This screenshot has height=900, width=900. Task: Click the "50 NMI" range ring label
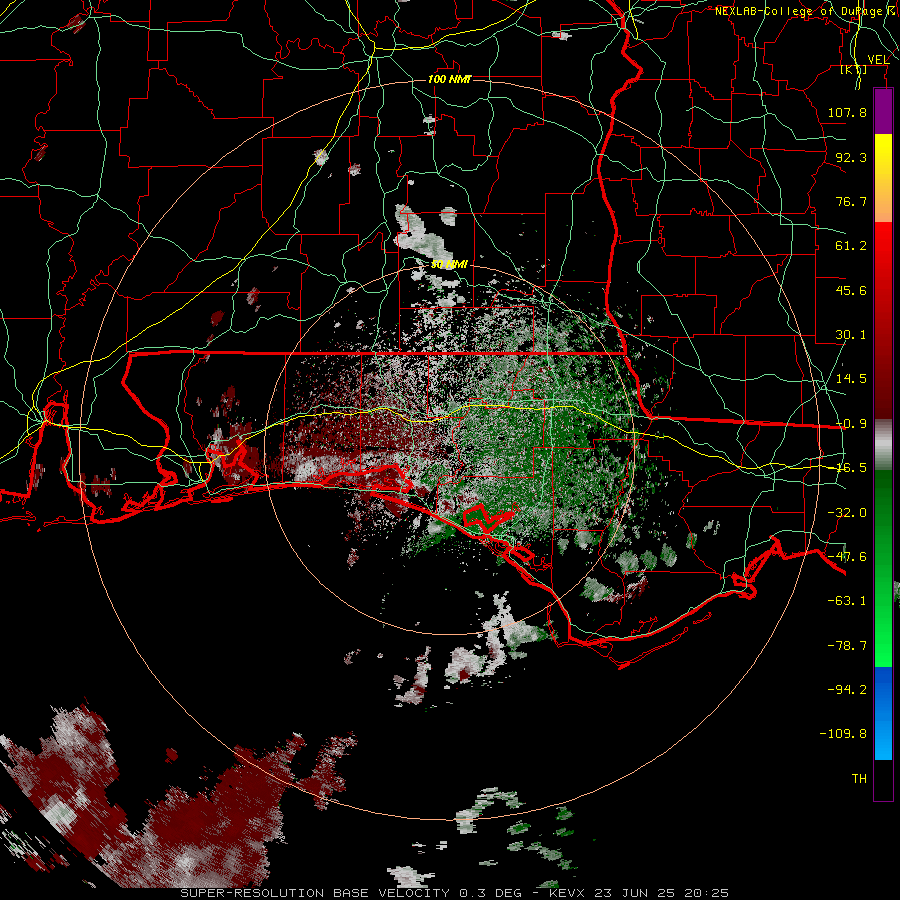449,265
